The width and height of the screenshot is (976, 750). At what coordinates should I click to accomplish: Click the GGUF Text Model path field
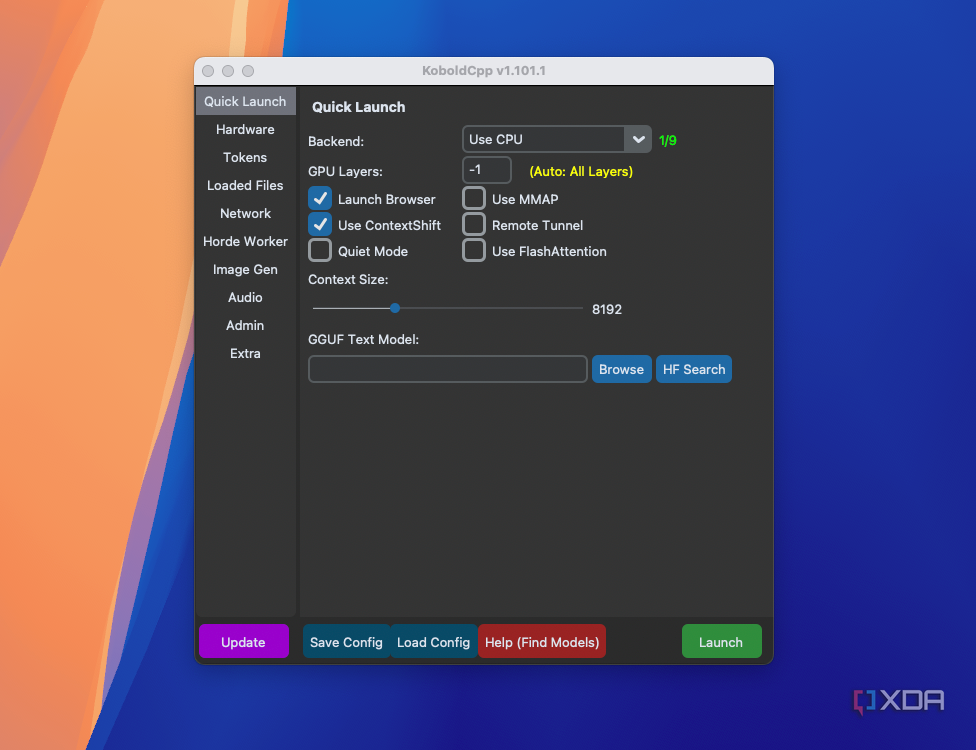448,369
